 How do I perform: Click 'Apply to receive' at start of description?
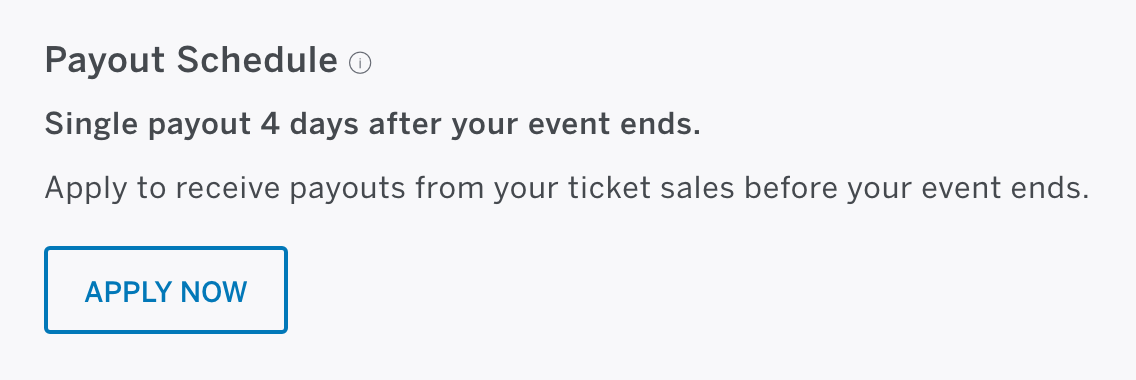162,188
